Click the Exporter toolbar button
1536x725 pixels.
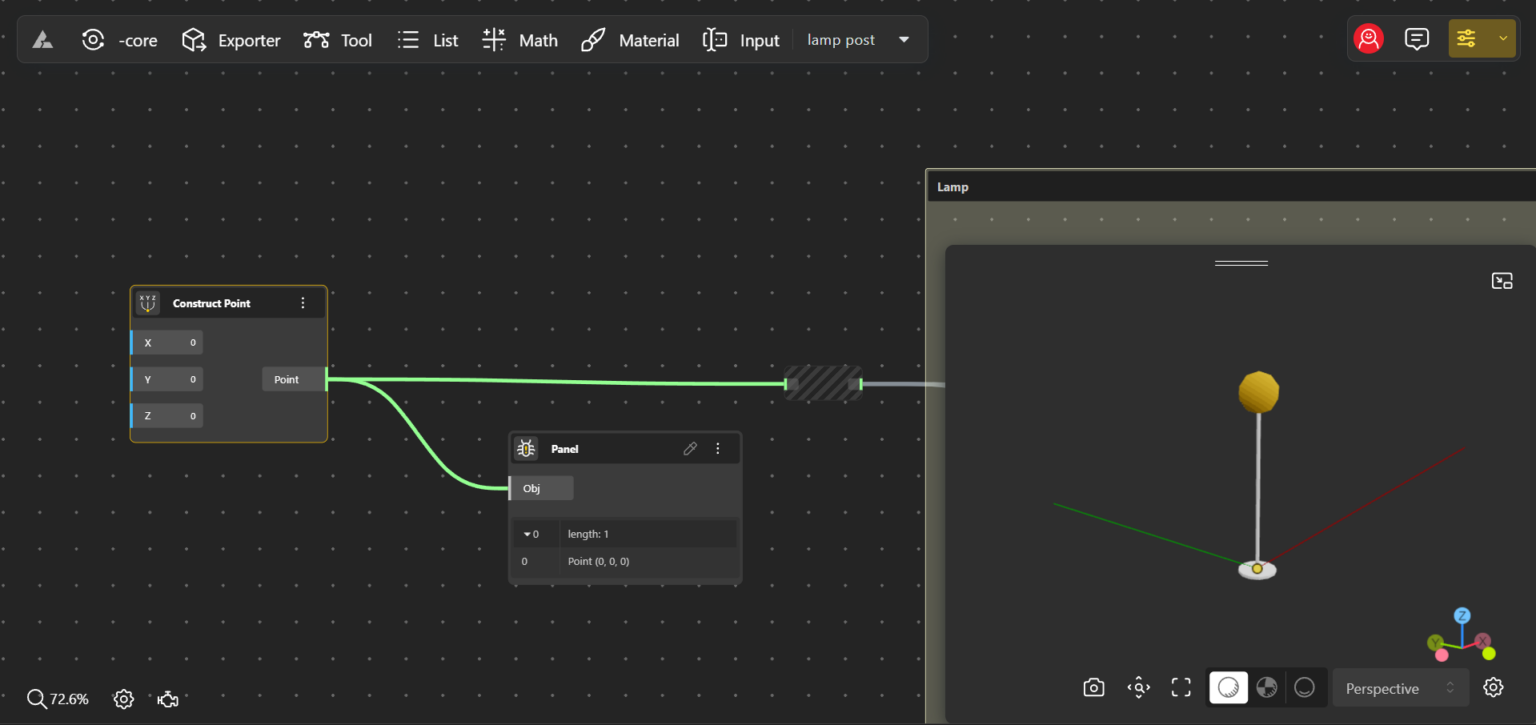point(231,40)
